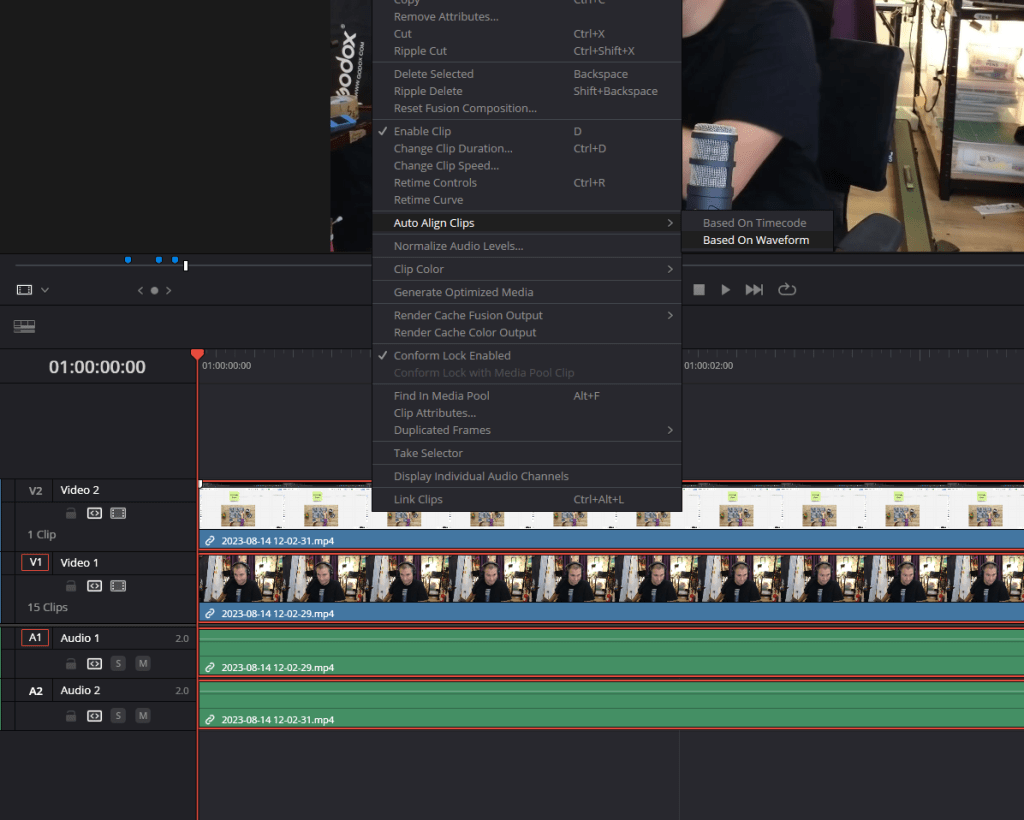Click the Video 1 track name
The image size is (1024, 820).
tap(80, 563)
